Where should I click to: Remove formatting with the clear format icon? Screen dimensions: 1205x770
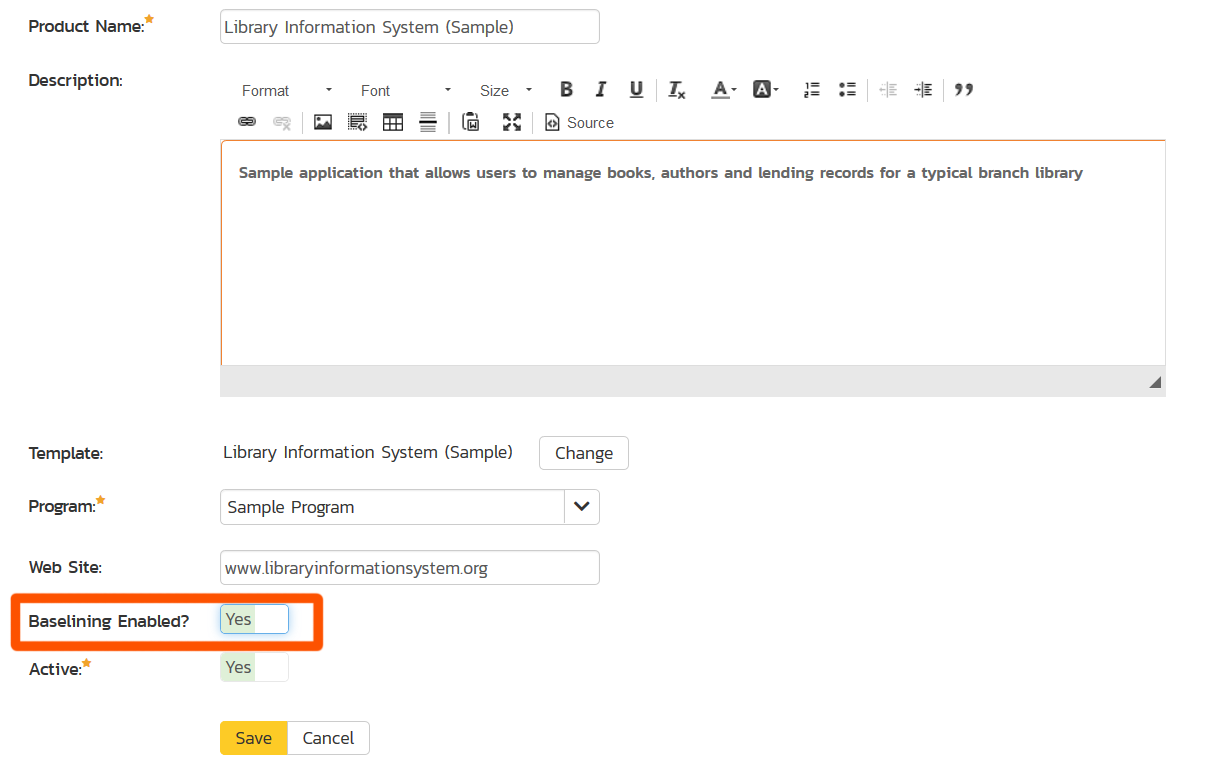pos(677,90)
